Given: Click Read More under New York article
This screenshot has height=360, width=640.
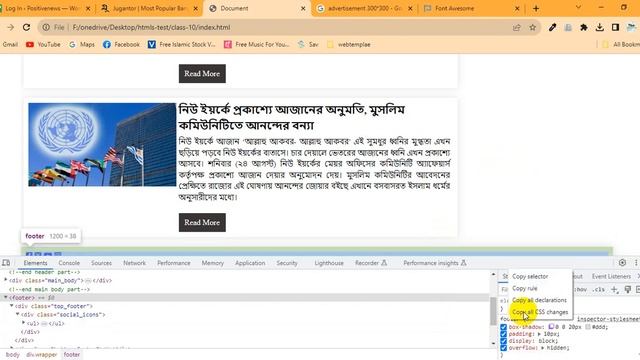Looking at the screenshot, I should (x=202, y=222).
